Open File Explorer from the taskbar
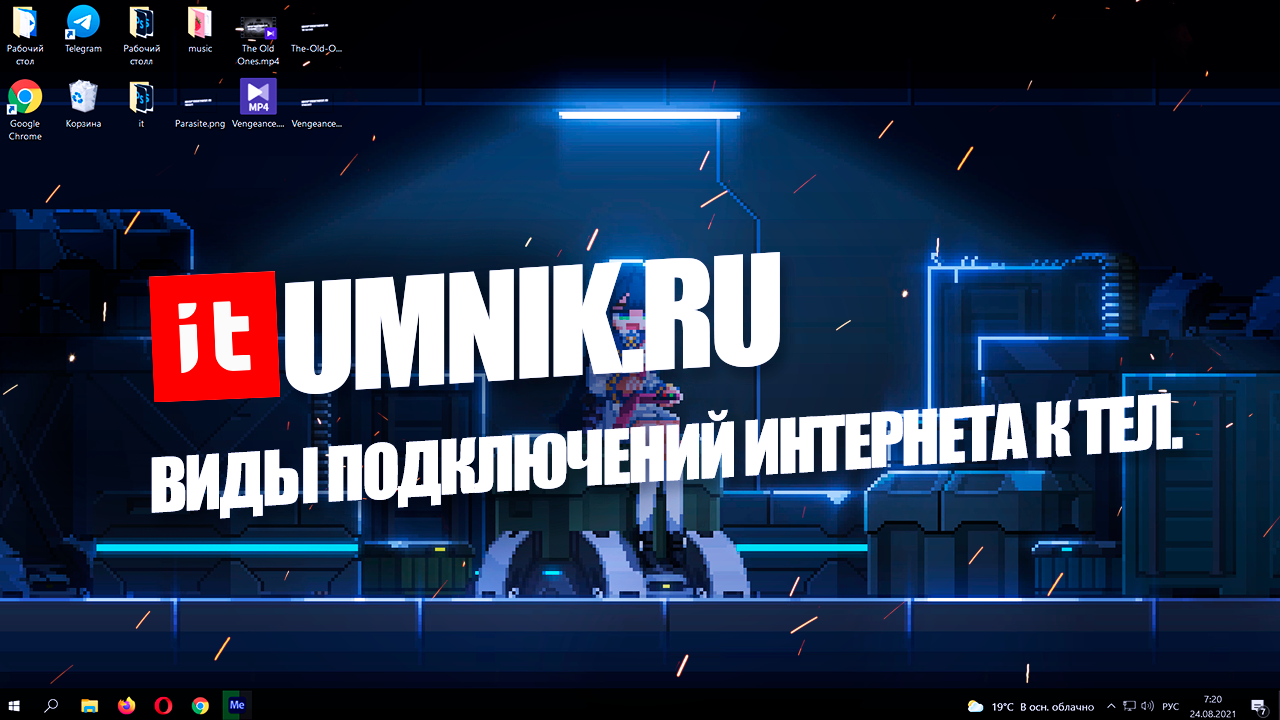 (89, 705)
